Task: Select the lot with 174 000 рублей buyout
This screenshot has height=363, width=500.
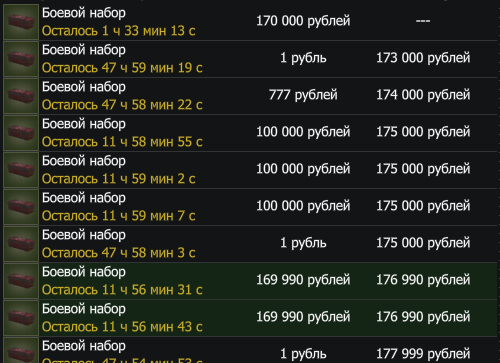Action: click(x=250, y=96)
